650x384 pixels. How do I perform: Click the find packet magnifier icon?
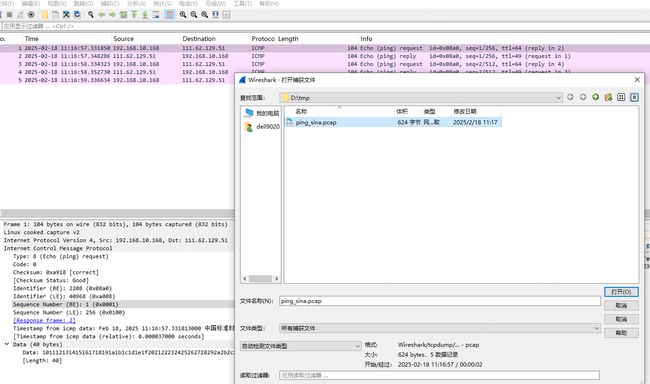(91, 15)
